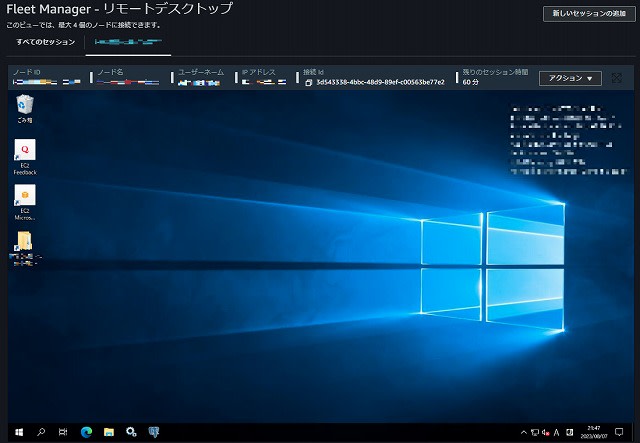Open the taskbar search magnifier

[41, 432]
